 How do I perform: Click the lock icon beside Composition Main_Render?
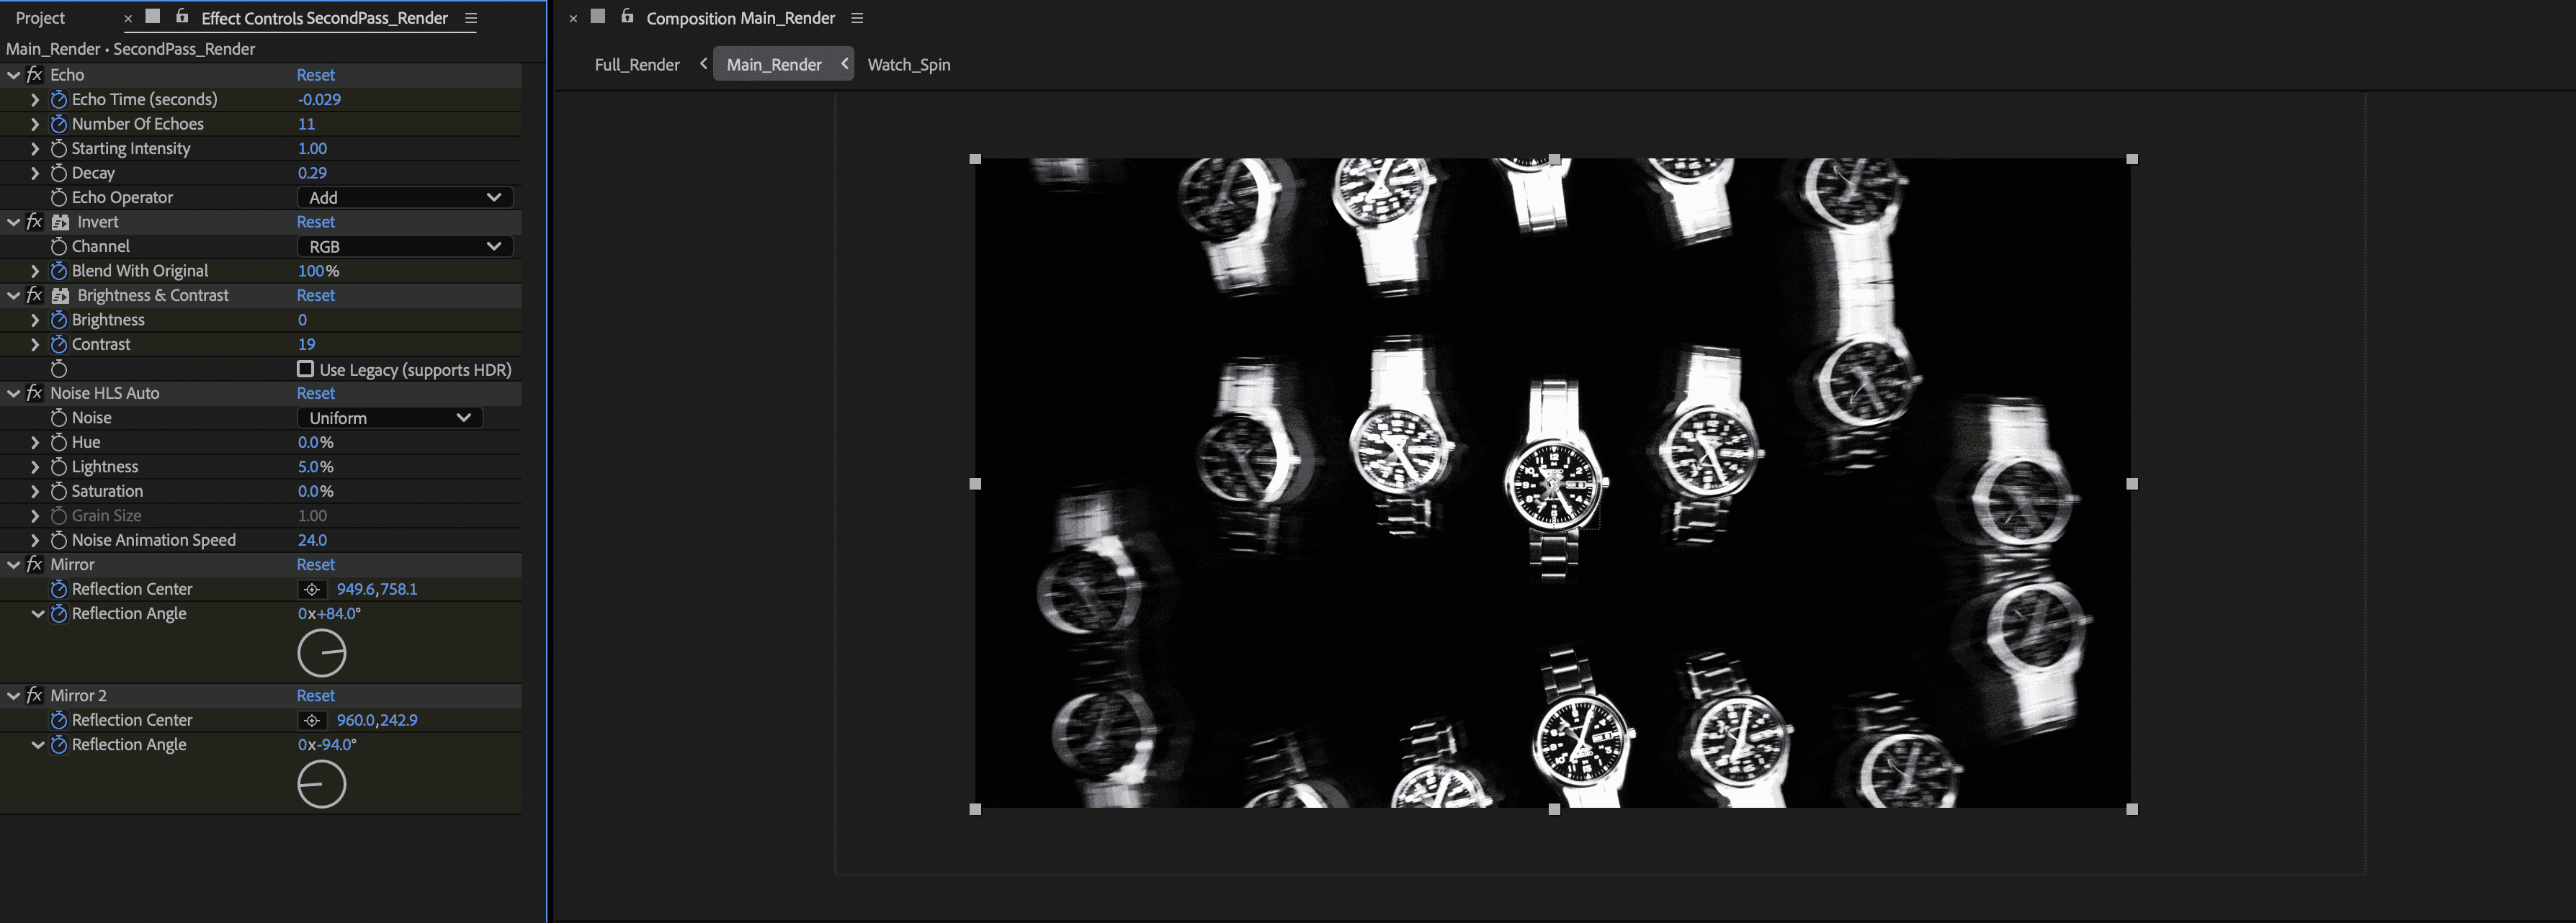pyautogui.click(x=627, y=17)
